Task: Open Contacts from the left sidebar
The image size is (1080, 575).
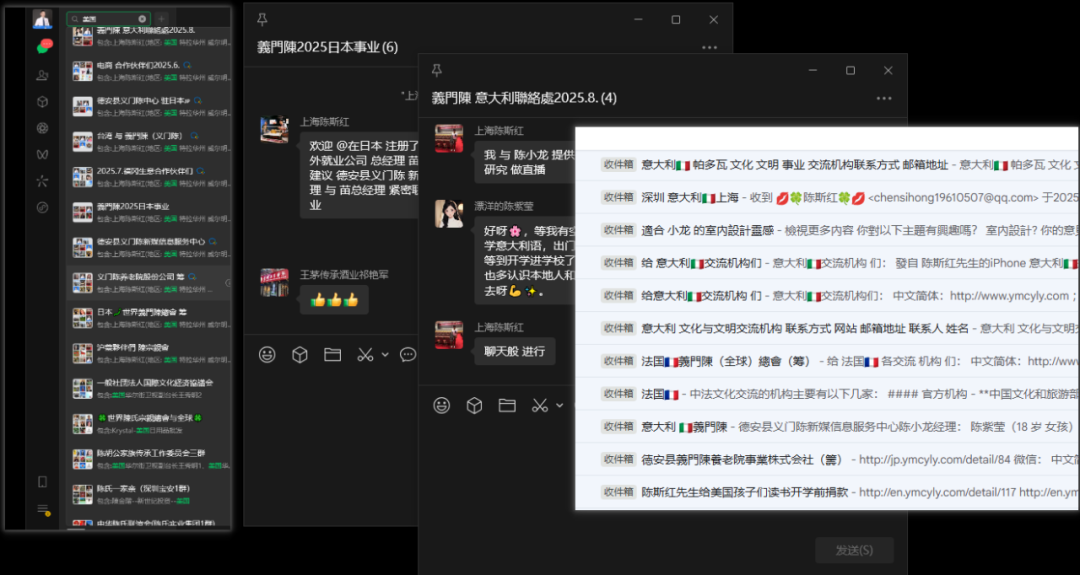Action: (42, 75)
